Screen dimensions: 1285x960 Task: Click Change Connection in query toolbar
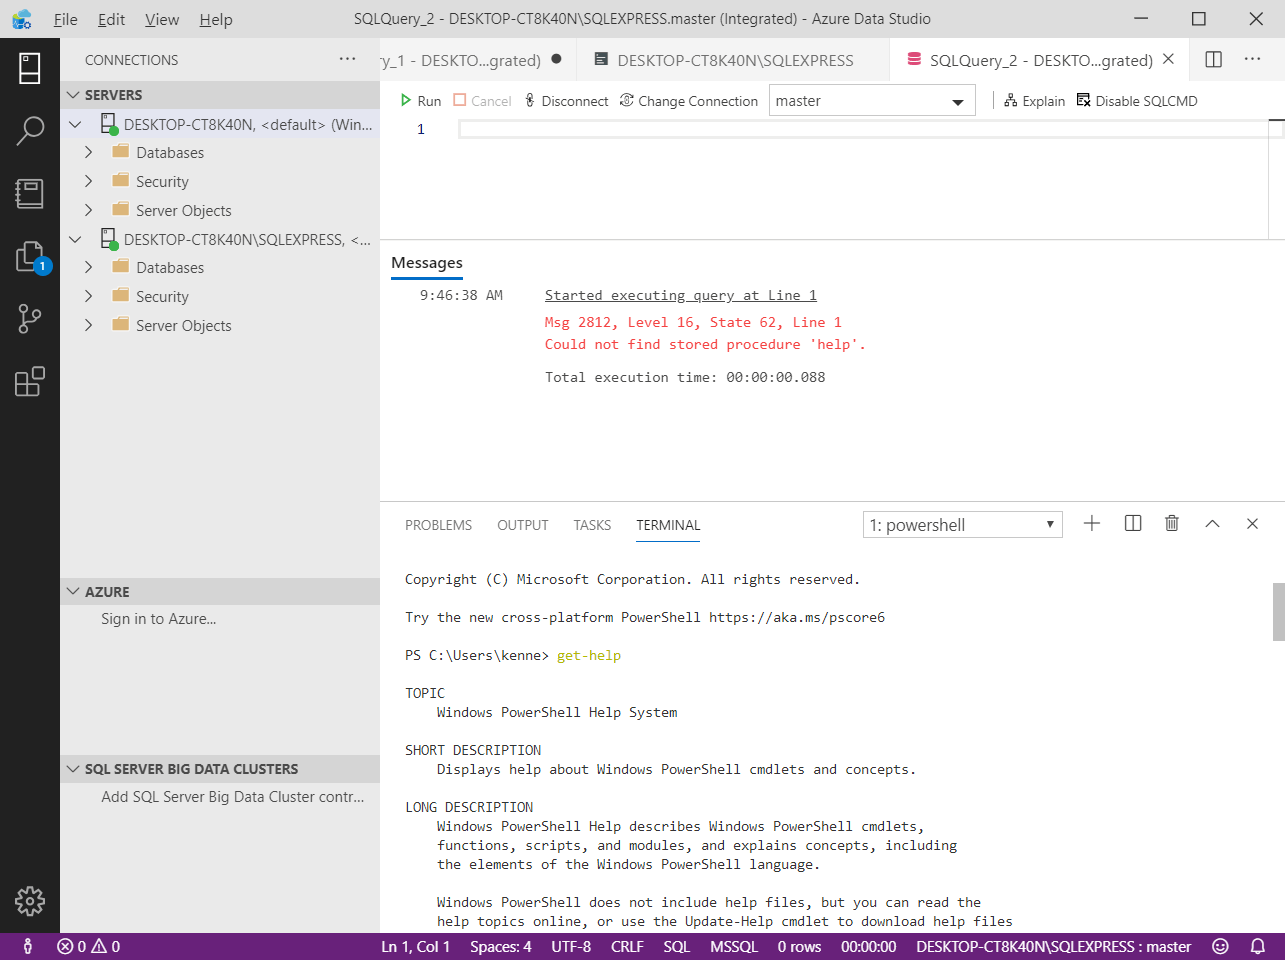click(x=689, y=101)
